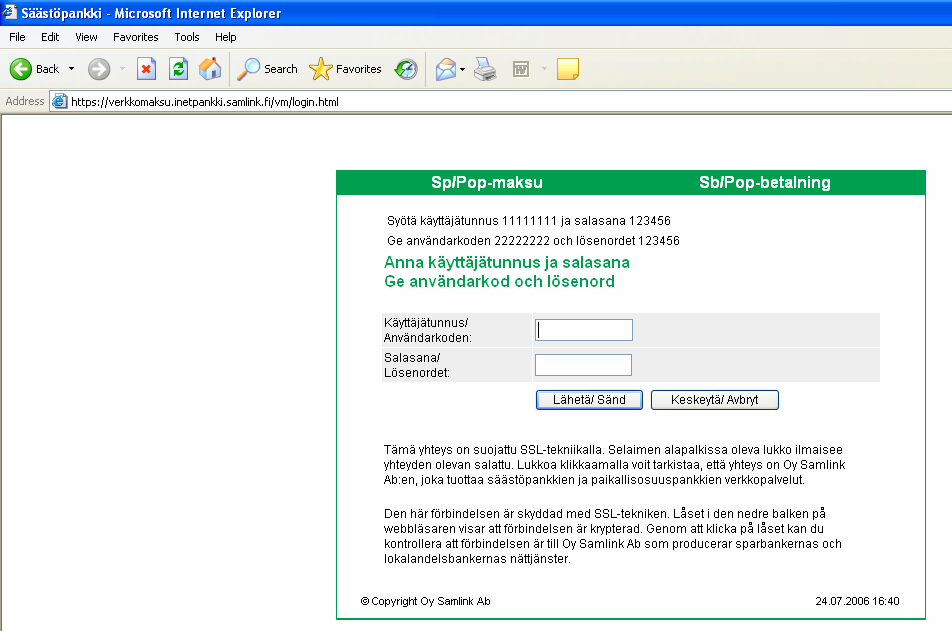
Task: Click the "Salasana/ Lösenordet:" label
Action: pyautogui.click(x=416, y=365)
